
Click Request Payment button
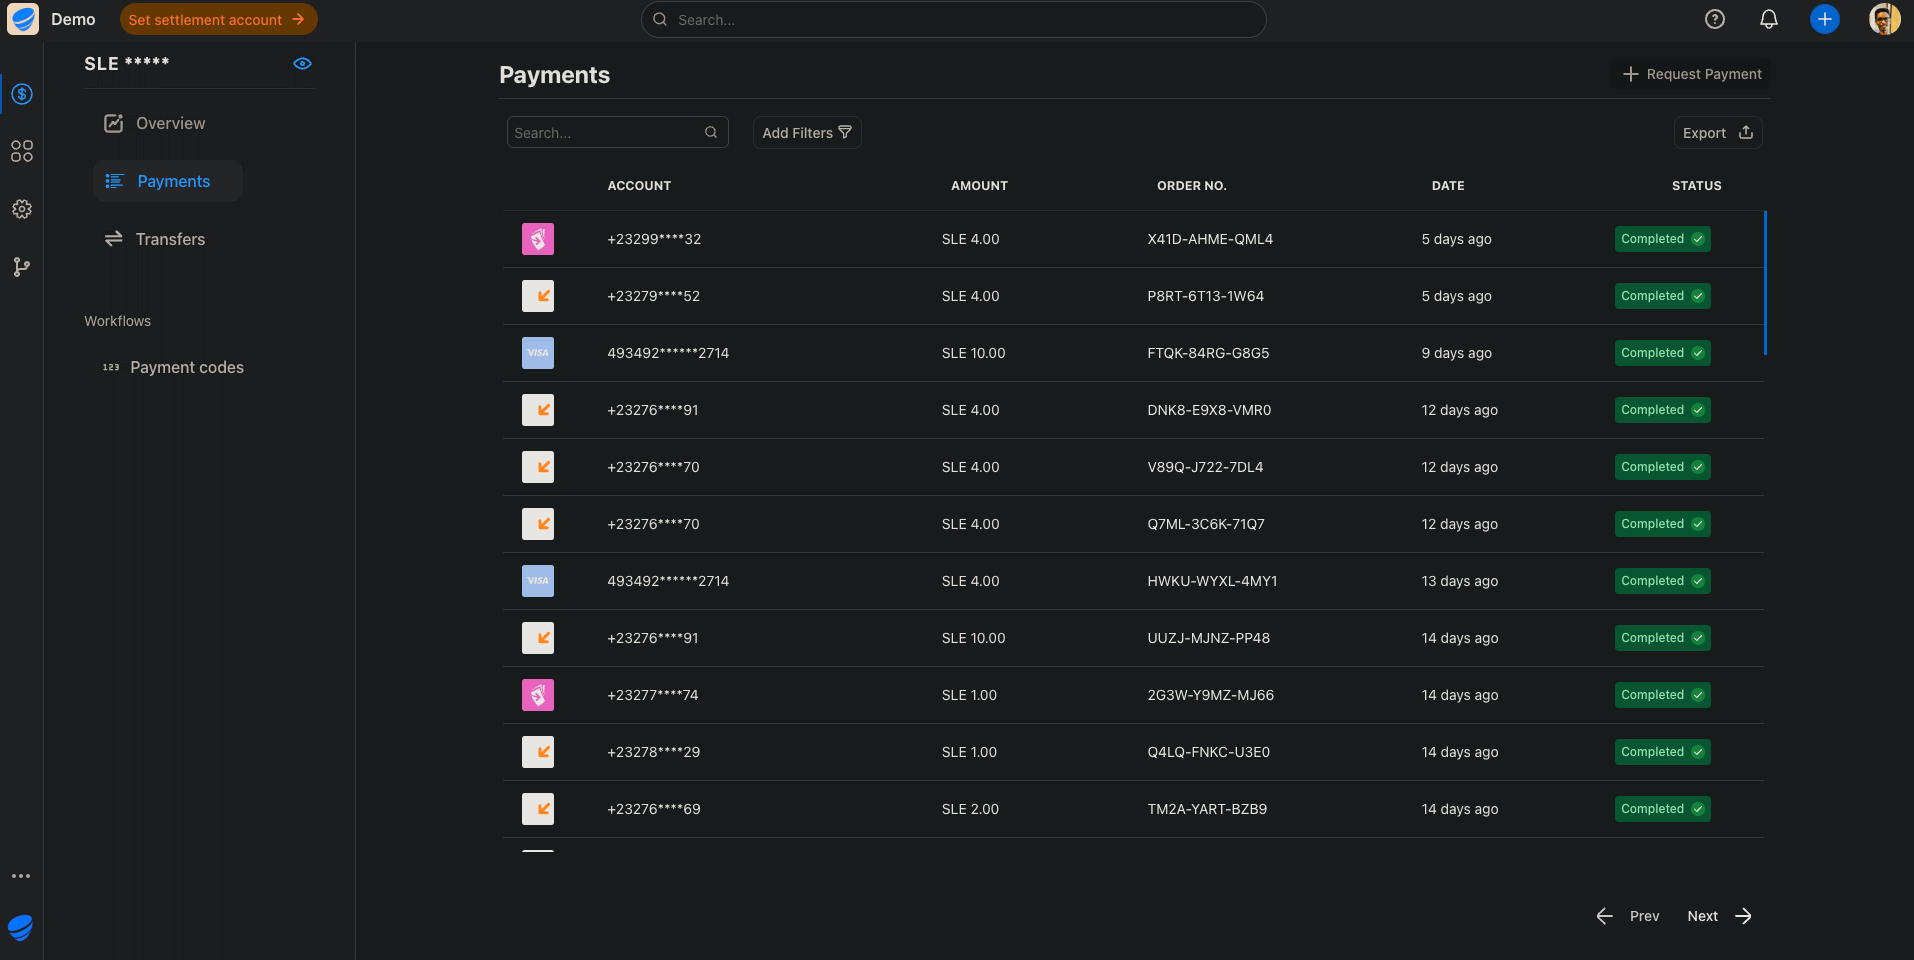[1691, 74]
